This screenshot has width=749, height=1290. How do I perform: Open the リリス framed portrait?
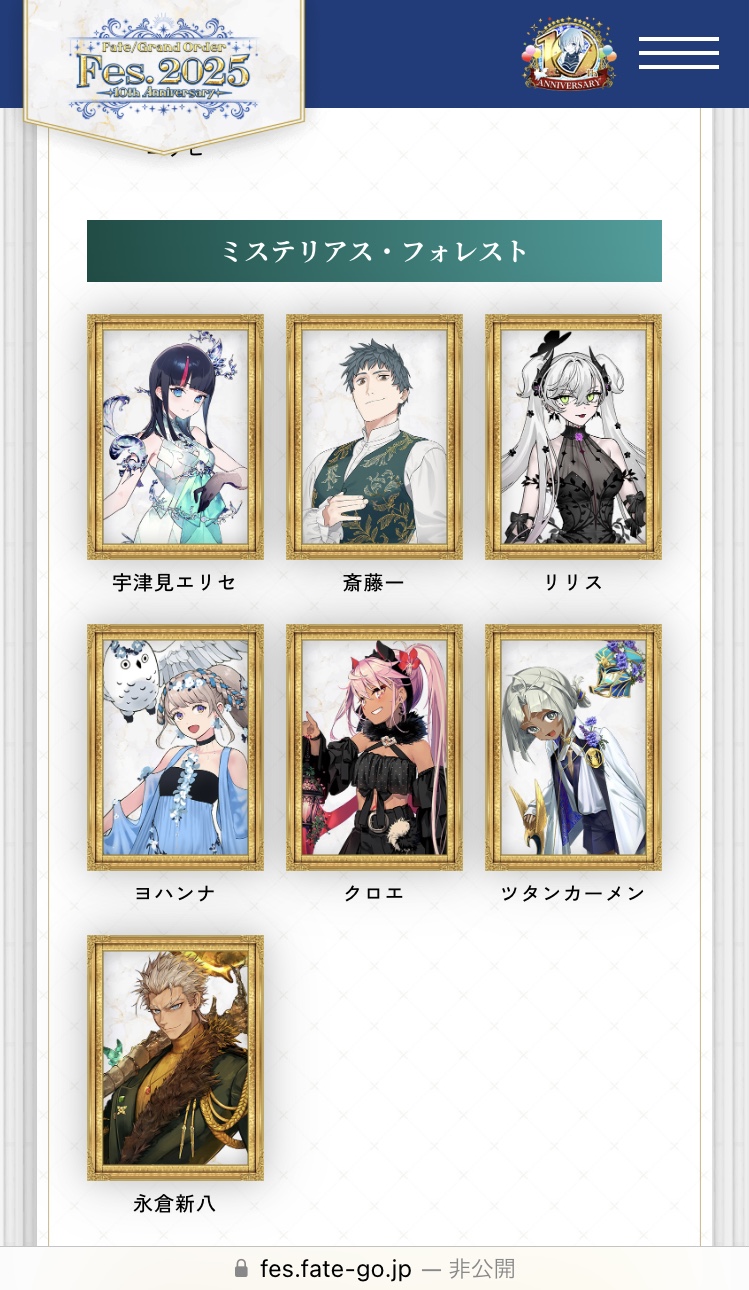(x=573, y=437)
